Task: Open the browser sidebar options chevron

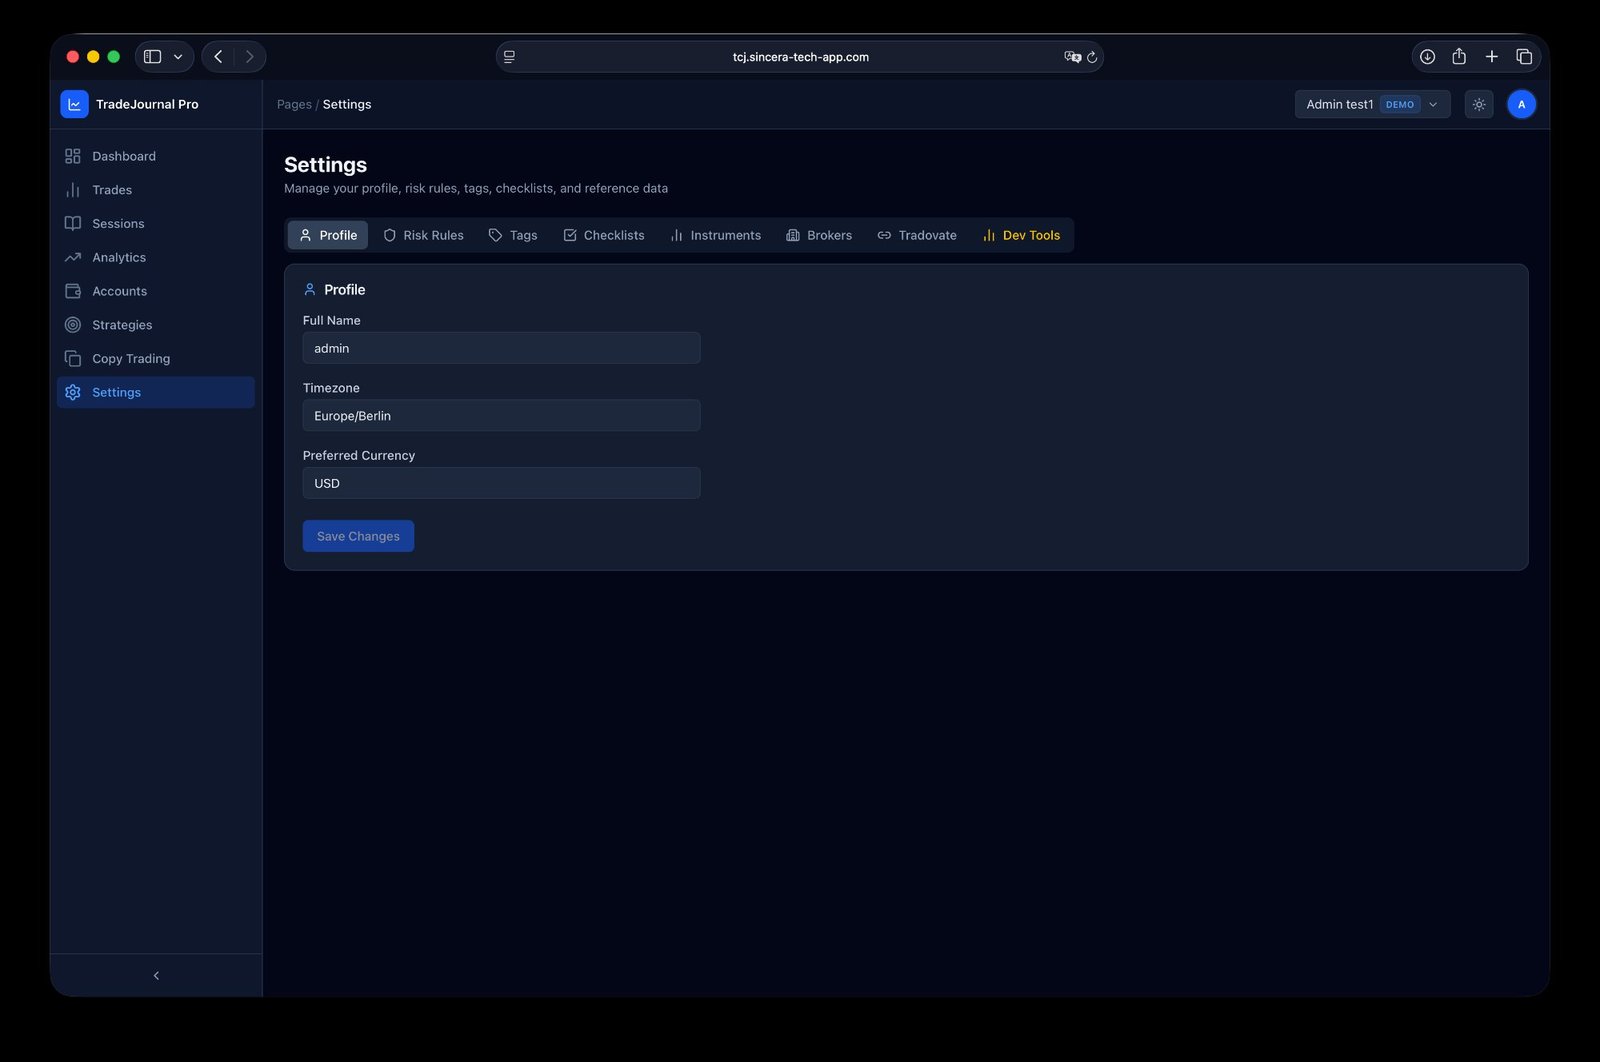Action: (x=178, y=57)
